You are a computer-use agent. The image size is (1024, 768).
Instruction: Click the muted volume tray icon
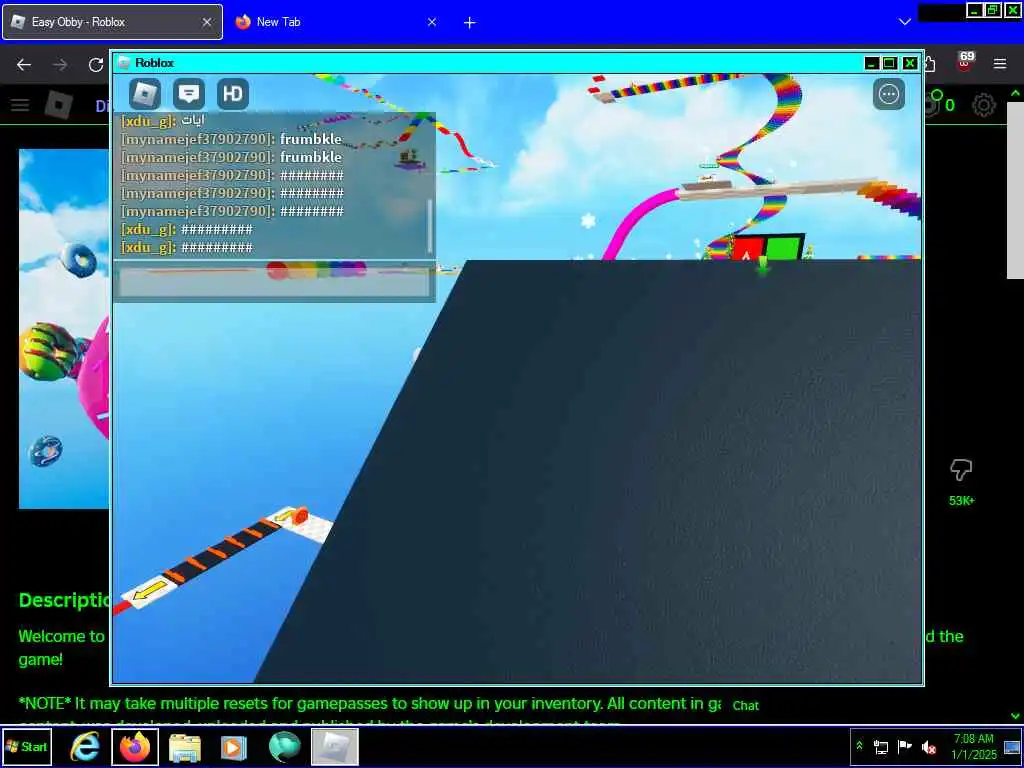click(929, 746)
